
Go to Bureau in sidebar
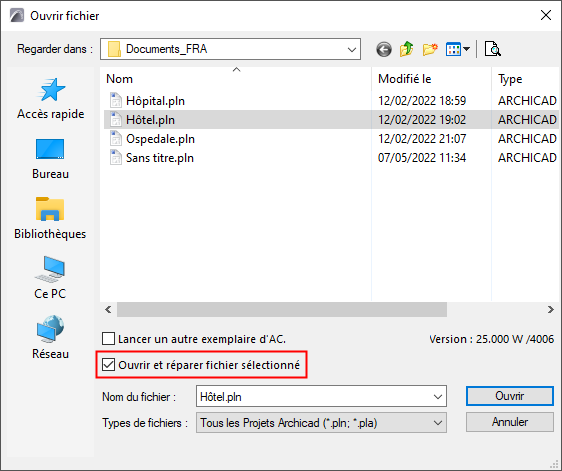coord(51,159)
